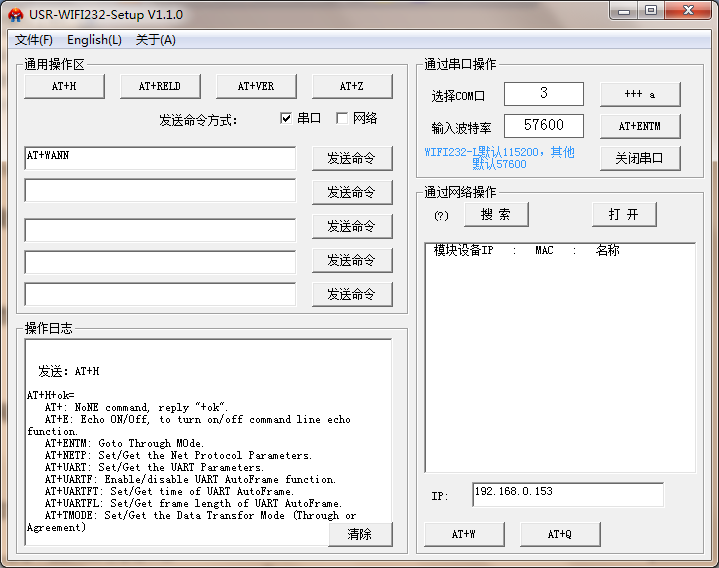The image size is (719, 568).
Task: Click the AT+WANN command input field
Action: (160, 158)
